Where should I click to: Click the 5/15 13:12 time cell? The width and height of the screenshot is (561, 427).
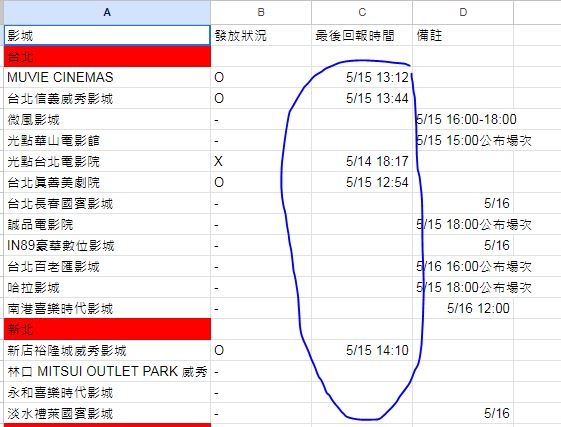362,77
